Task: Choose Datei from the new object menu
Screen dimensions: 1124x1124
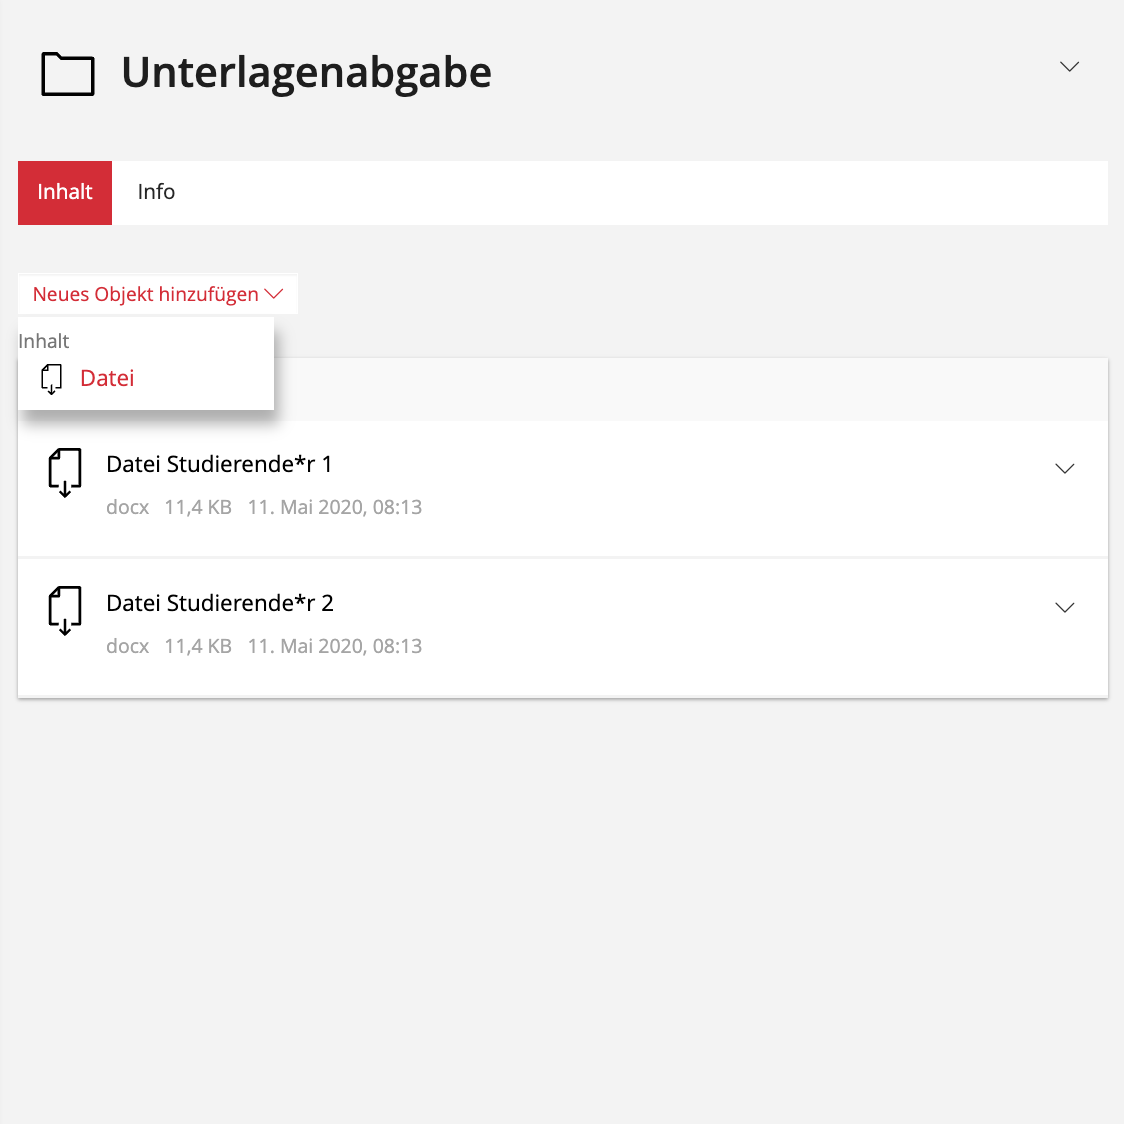Action: click(x=107, y=379)
